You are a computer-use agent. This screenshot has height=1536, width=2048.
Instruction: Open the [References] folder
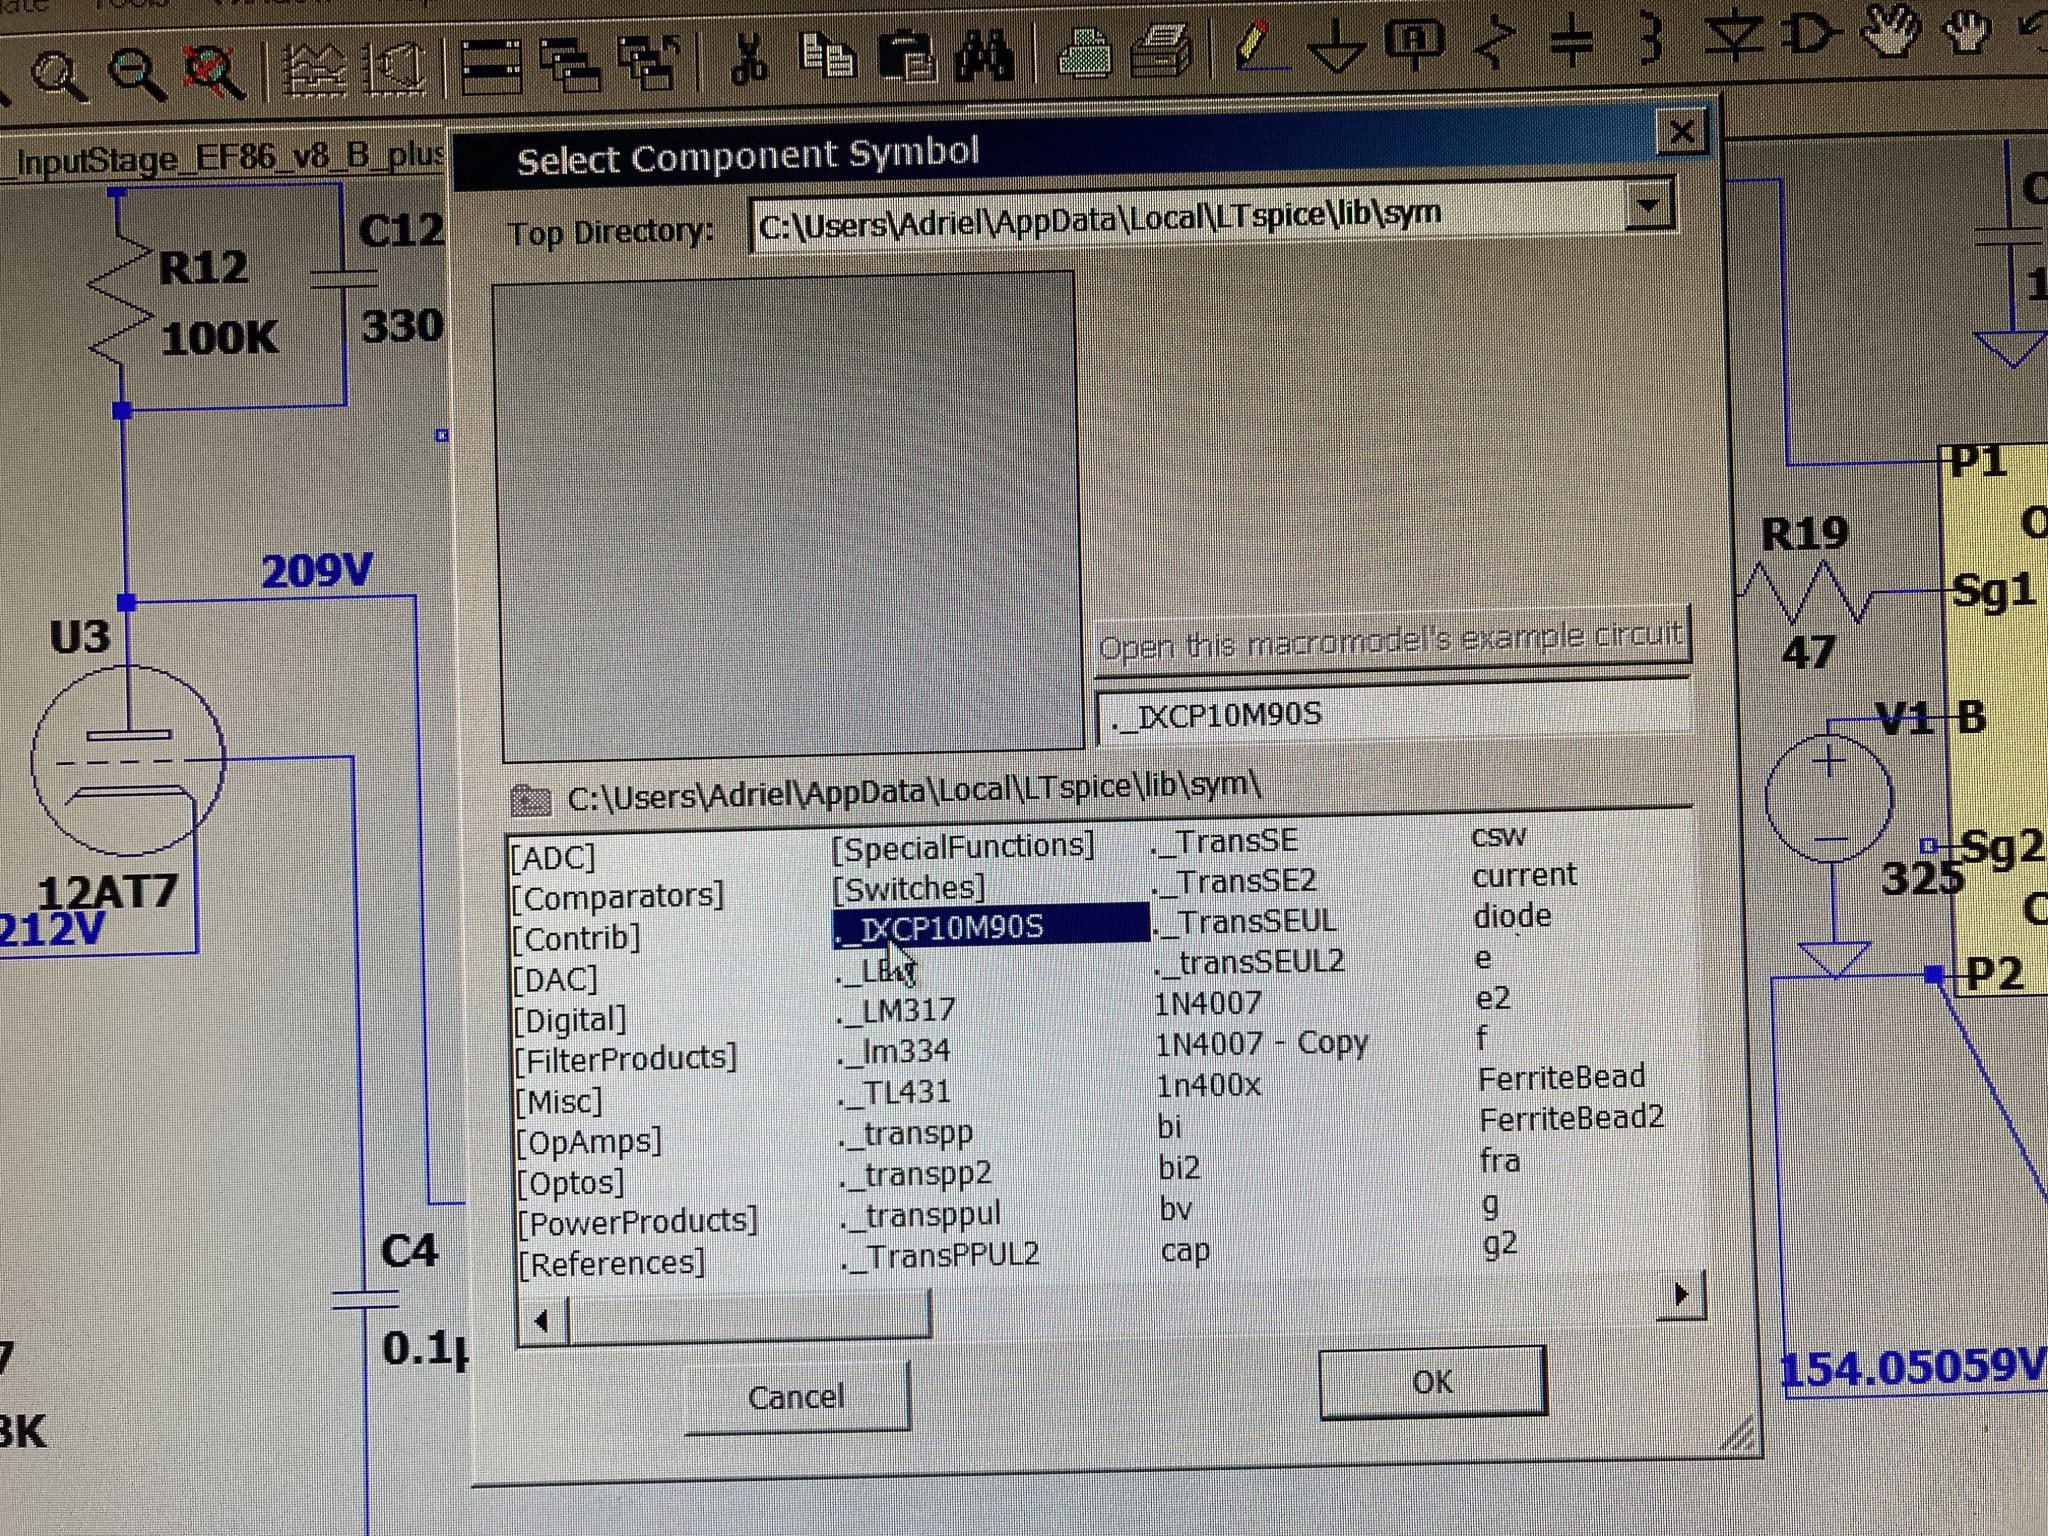coord(612,1264)
